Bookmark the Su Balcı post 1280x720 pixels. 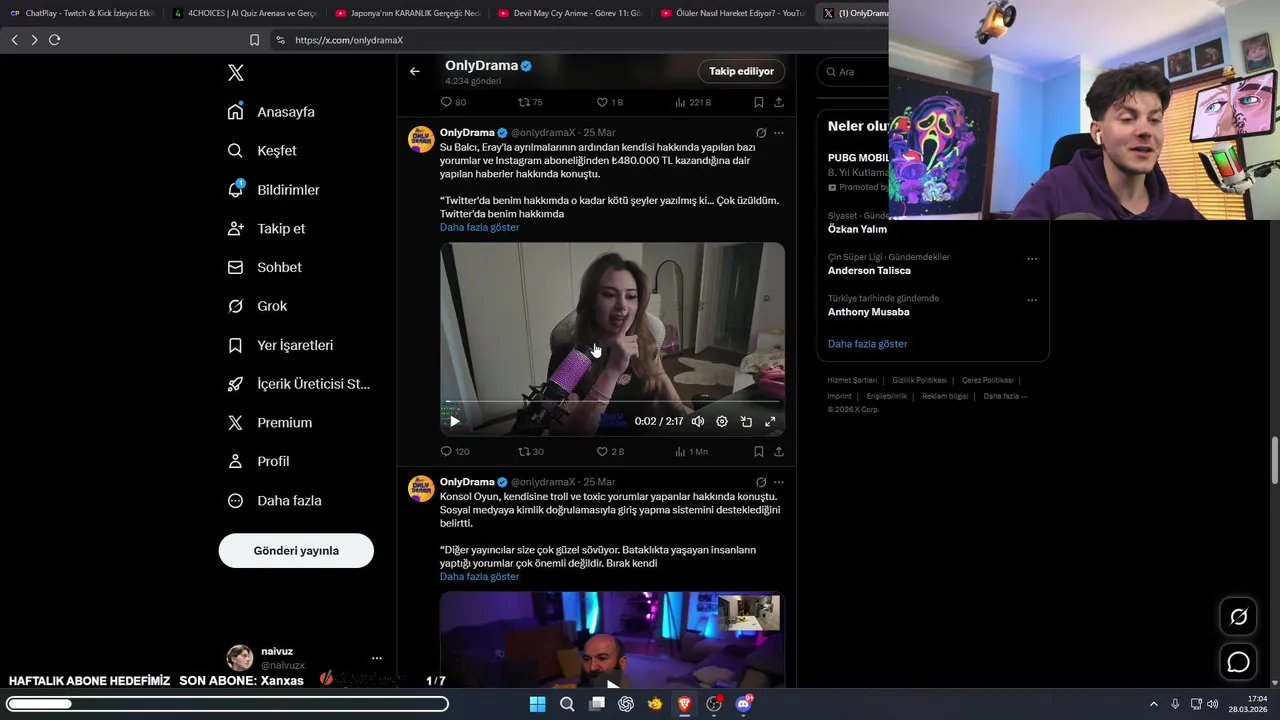(x=759, y=452)
